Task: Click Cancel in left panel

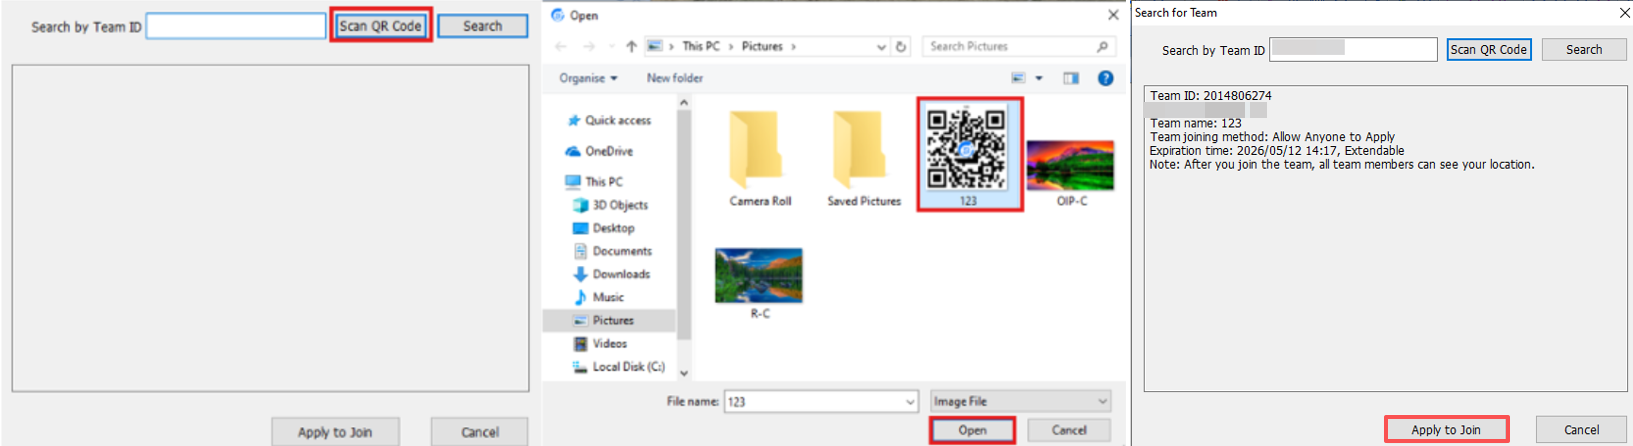Action: [479, 432]
